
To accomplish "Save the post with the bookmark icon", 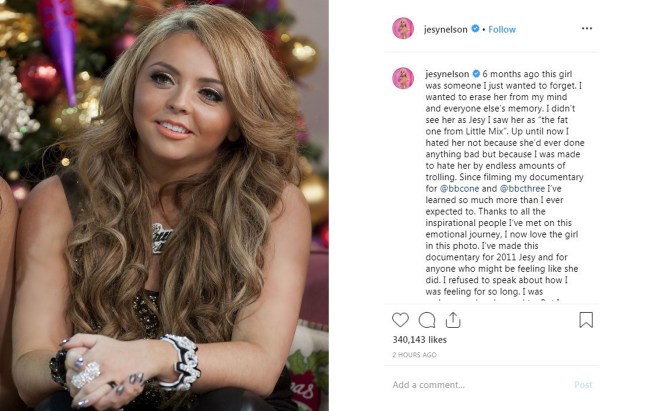I will click(x=586, y=320).
